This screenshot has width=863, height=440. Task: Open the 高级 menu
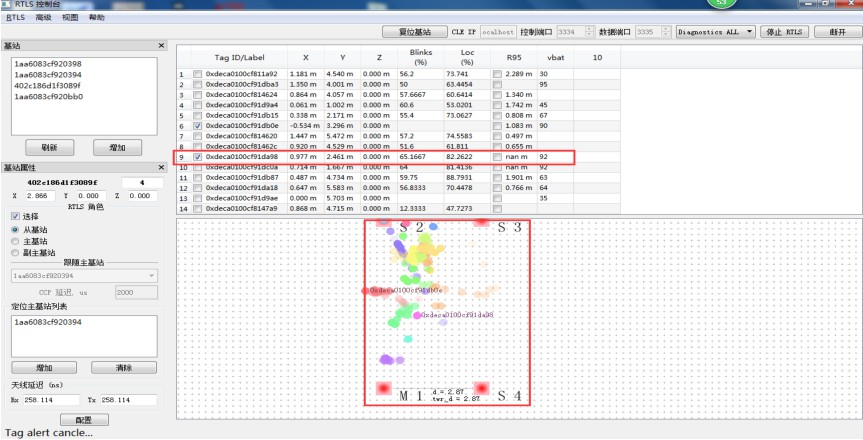pyautogui.click(x=43, y=18)
